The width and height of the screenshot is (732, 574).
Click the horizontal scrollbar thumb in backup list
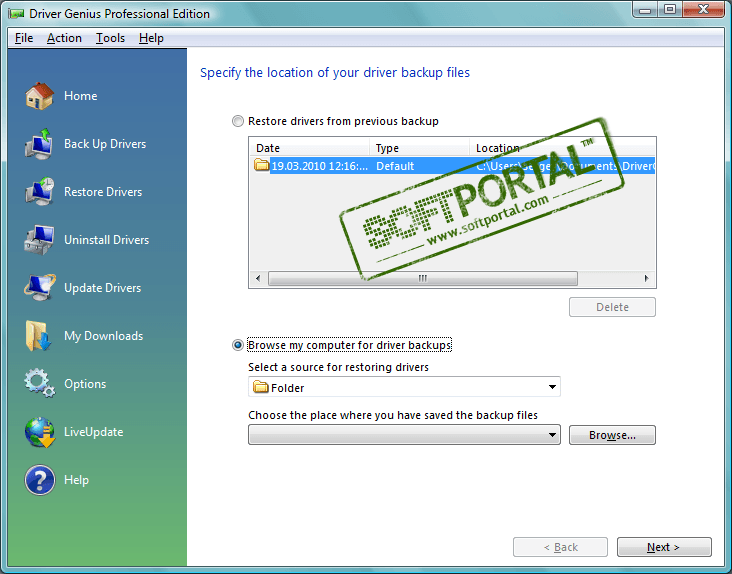pyautogui.click(x=423, y=278)
